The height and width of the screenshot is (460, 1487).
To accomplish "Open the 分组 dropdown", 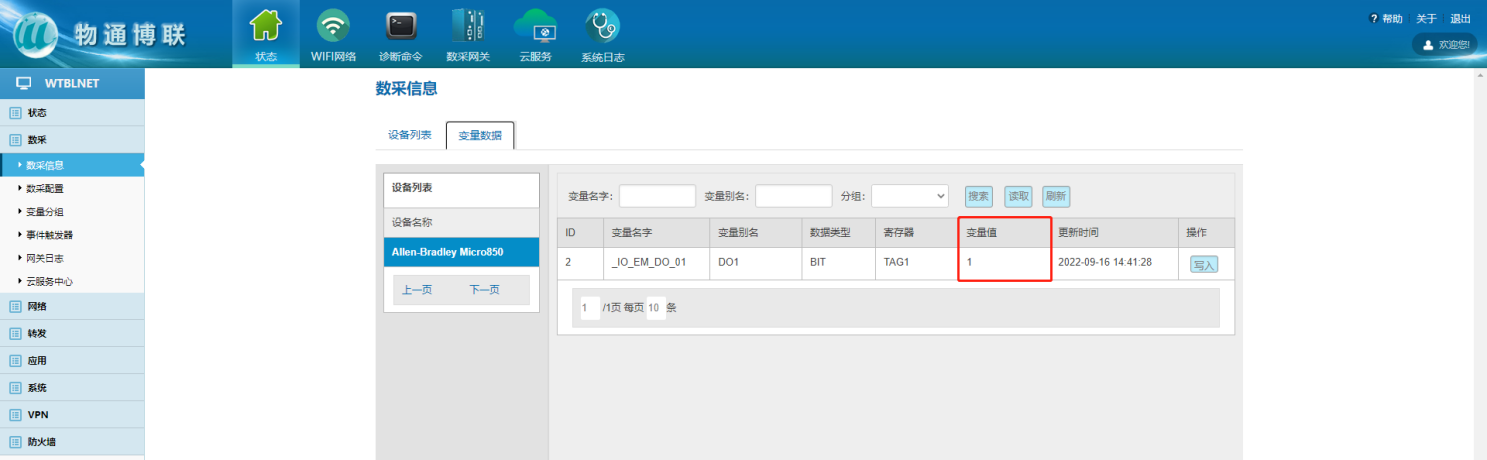I will pos(910,196).
